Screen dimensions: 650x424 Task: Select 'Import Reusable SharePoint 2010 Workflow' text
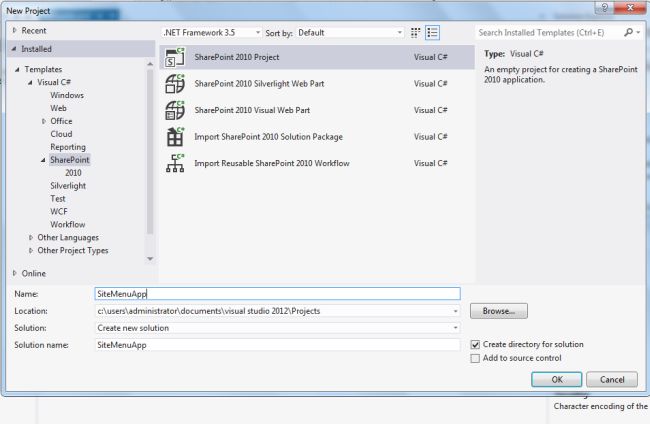pos(272,163)
